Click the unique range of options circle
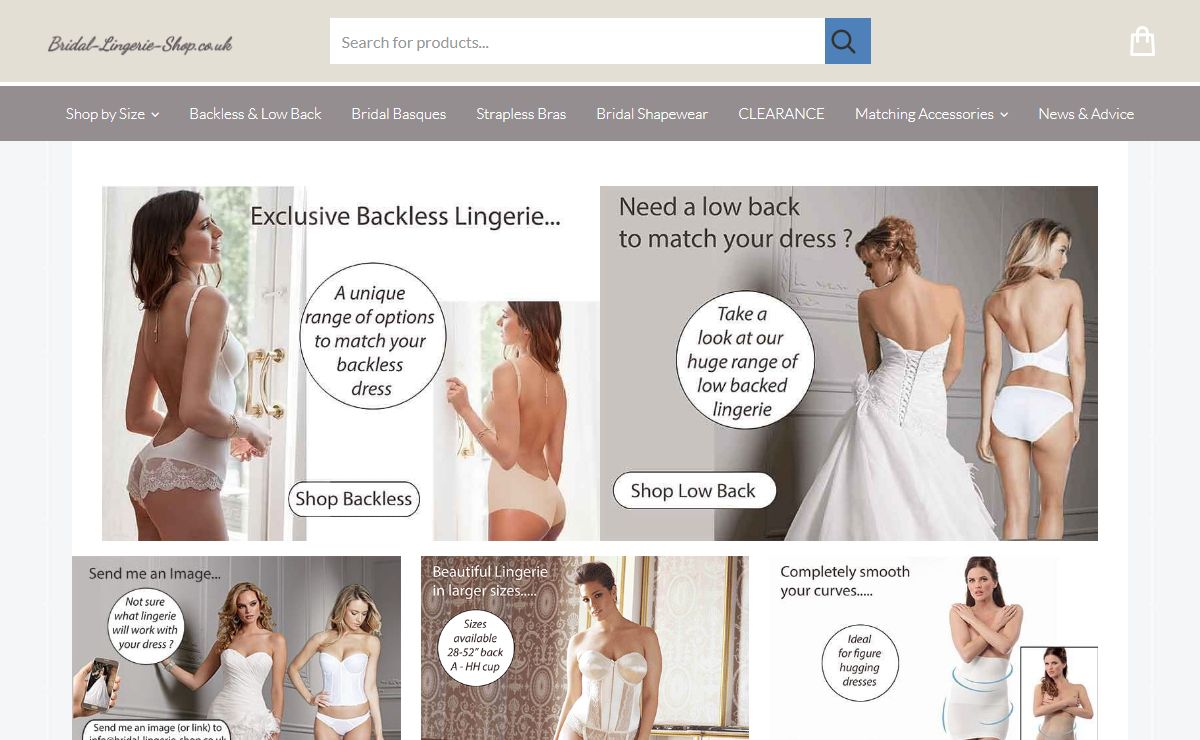 [373, 337]
